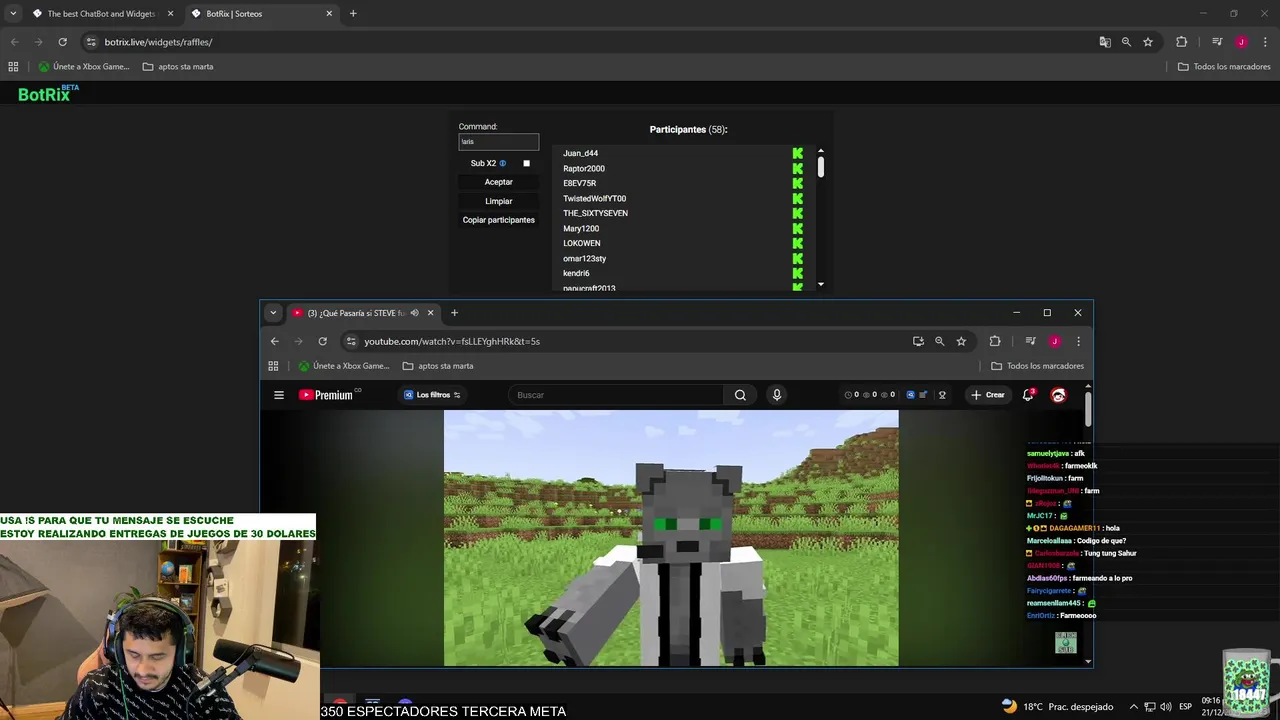Expand tab search dropdown in back window
The image size is (1280, 720).
coord(13,14)
